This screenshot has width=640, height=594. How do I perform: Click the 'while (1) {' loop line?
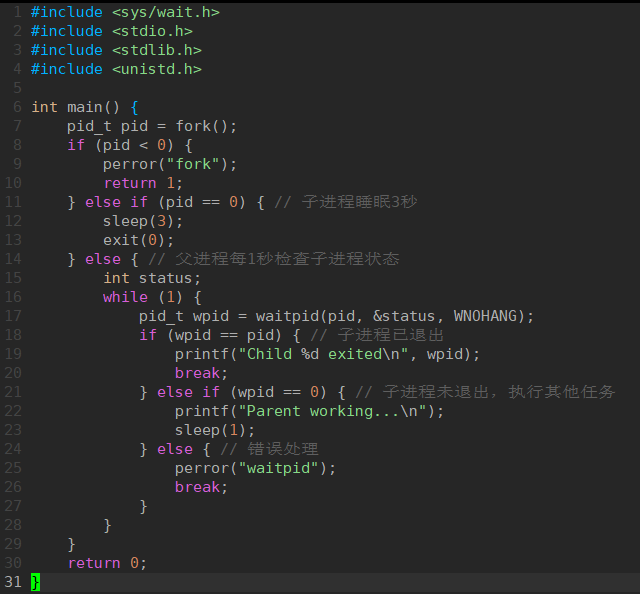coord(152,297)
